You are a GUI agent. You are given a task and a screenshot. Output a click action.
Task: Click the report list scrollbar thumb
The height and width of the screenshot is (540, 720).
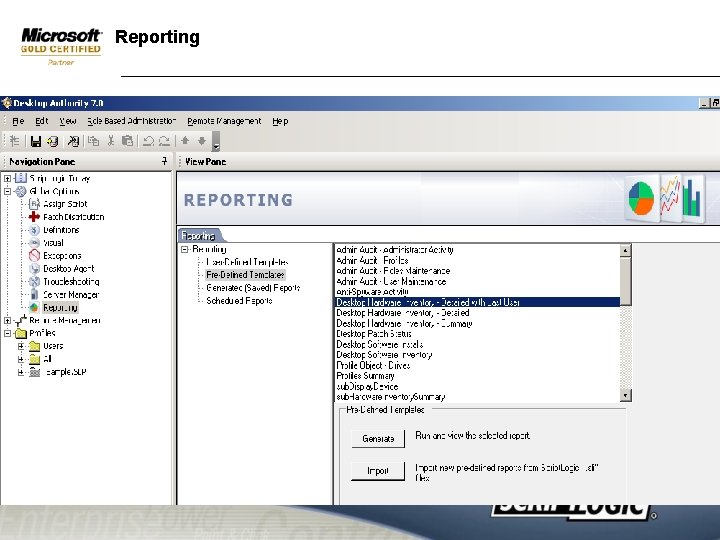(x=625, y=280)
